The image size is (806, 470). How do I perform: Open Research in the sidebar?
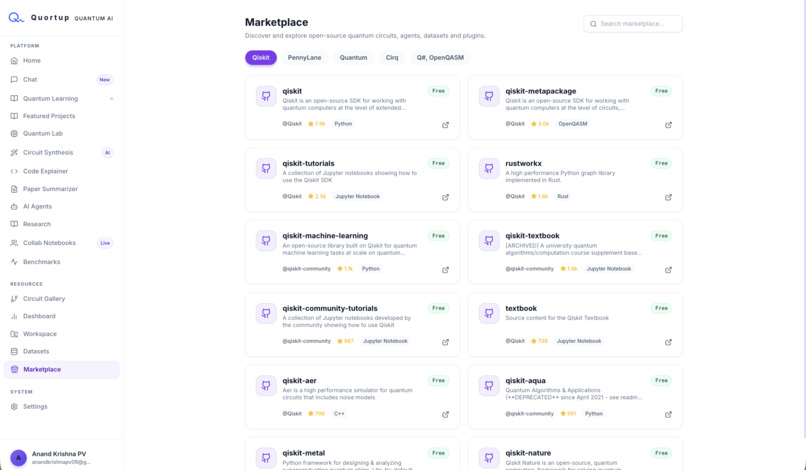[62, 224]
